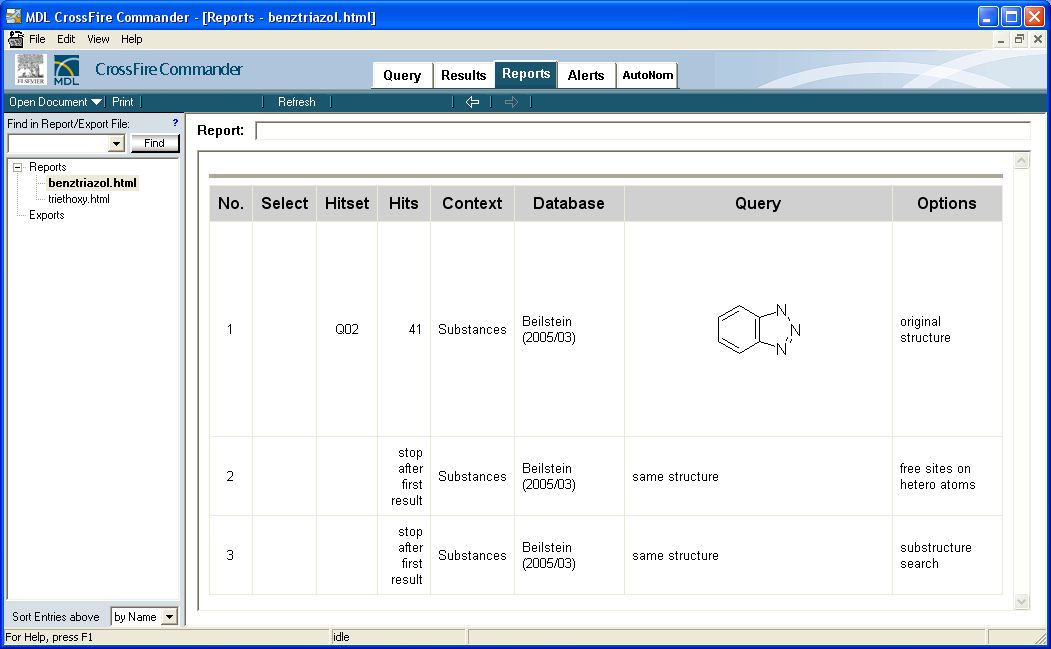Click the No. column header
Image resolution: width=1051 pixels, height=649 pixels.
point(231,203)
